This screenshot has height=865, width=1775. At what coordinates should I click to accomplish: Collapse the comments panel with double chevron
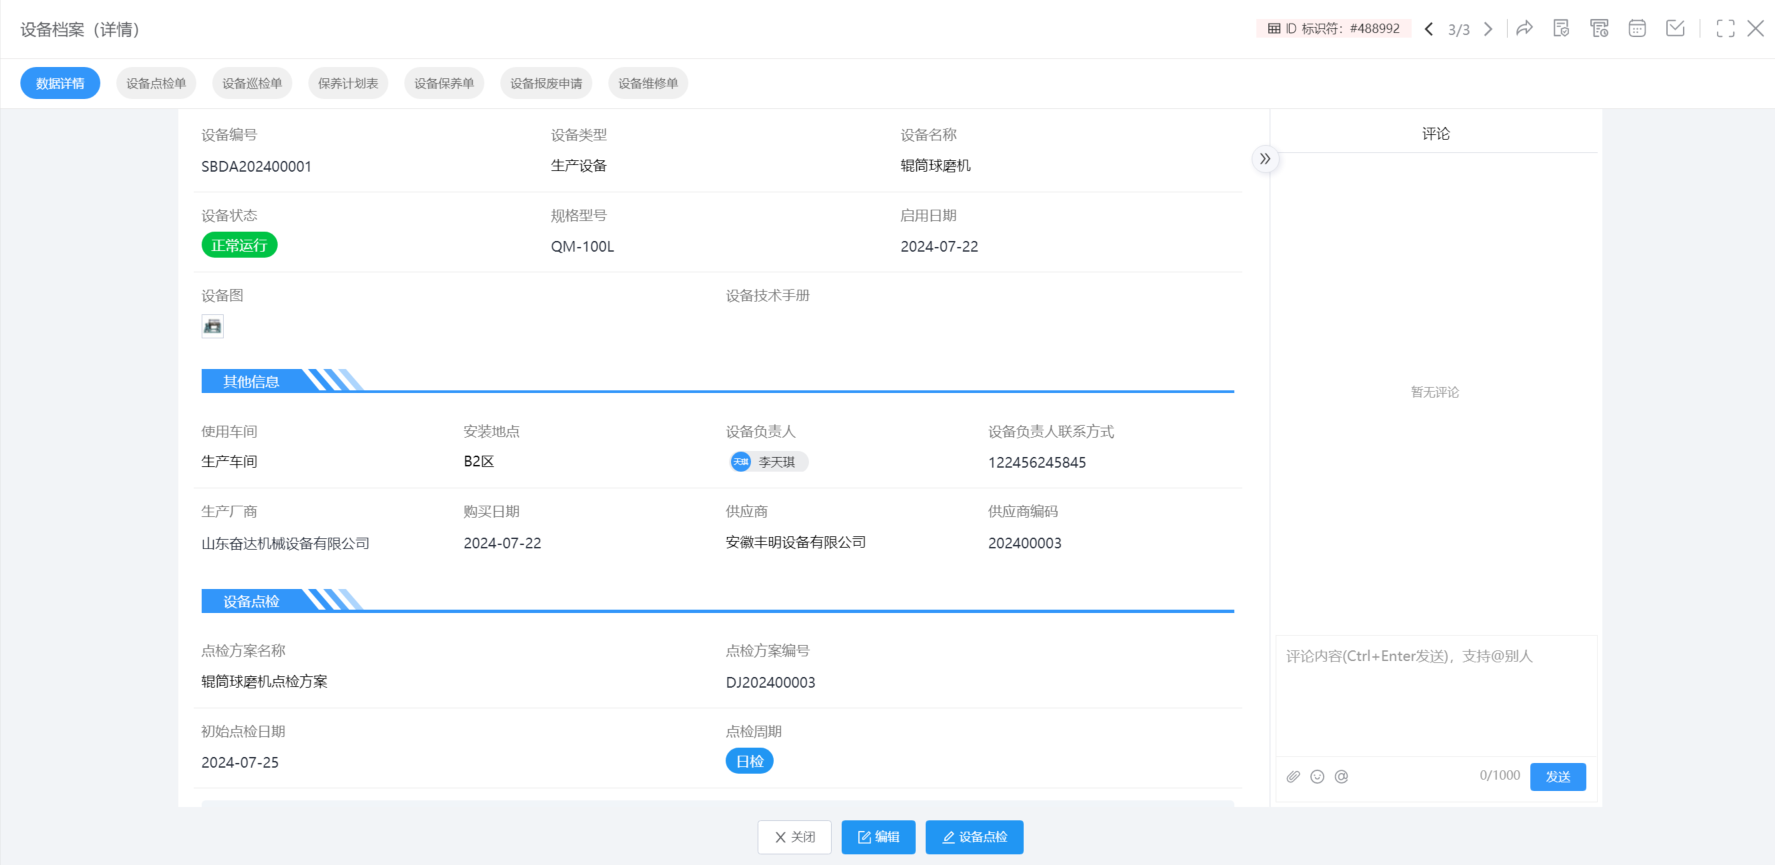[1265, 159]
